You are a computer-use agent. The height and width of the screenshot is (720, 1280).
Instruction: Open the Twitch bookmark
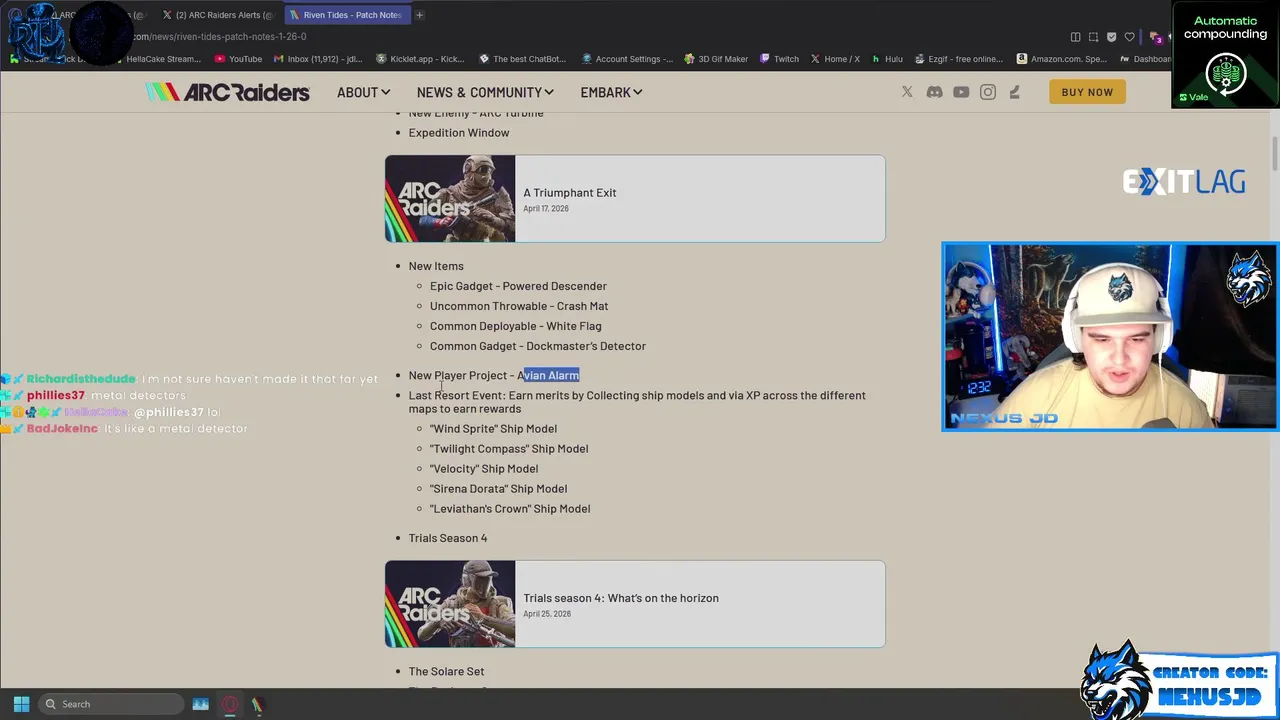pos(780,59)
